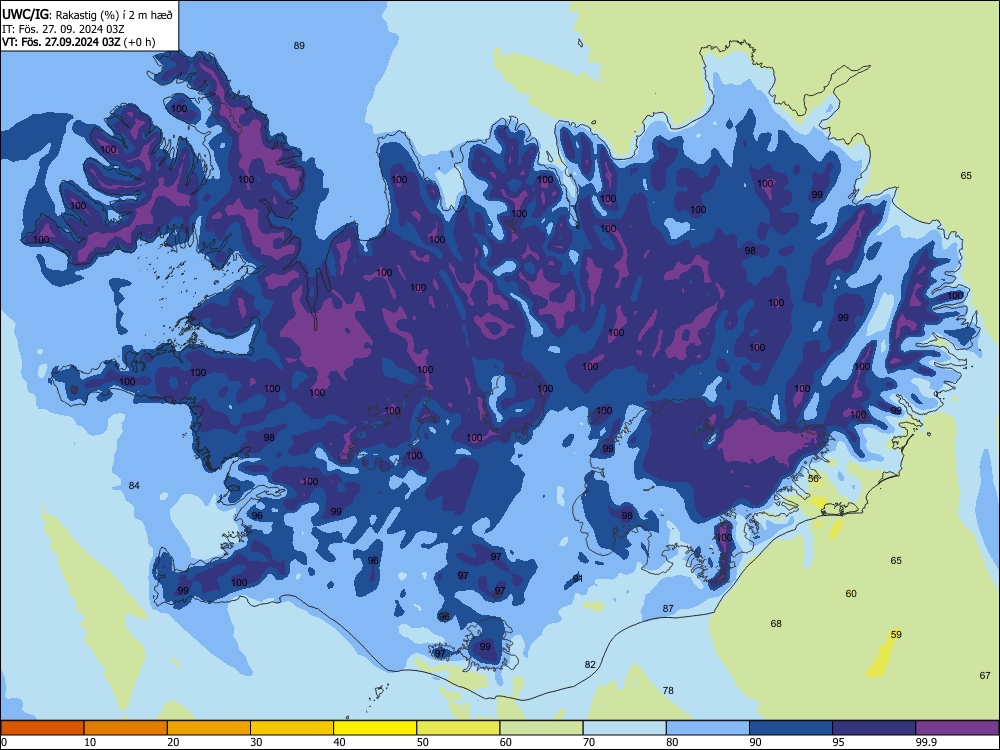Click the 50–60 yellow-green legend swatch
The width and height of the screenshot is (1000, 750).
(458, 728)
